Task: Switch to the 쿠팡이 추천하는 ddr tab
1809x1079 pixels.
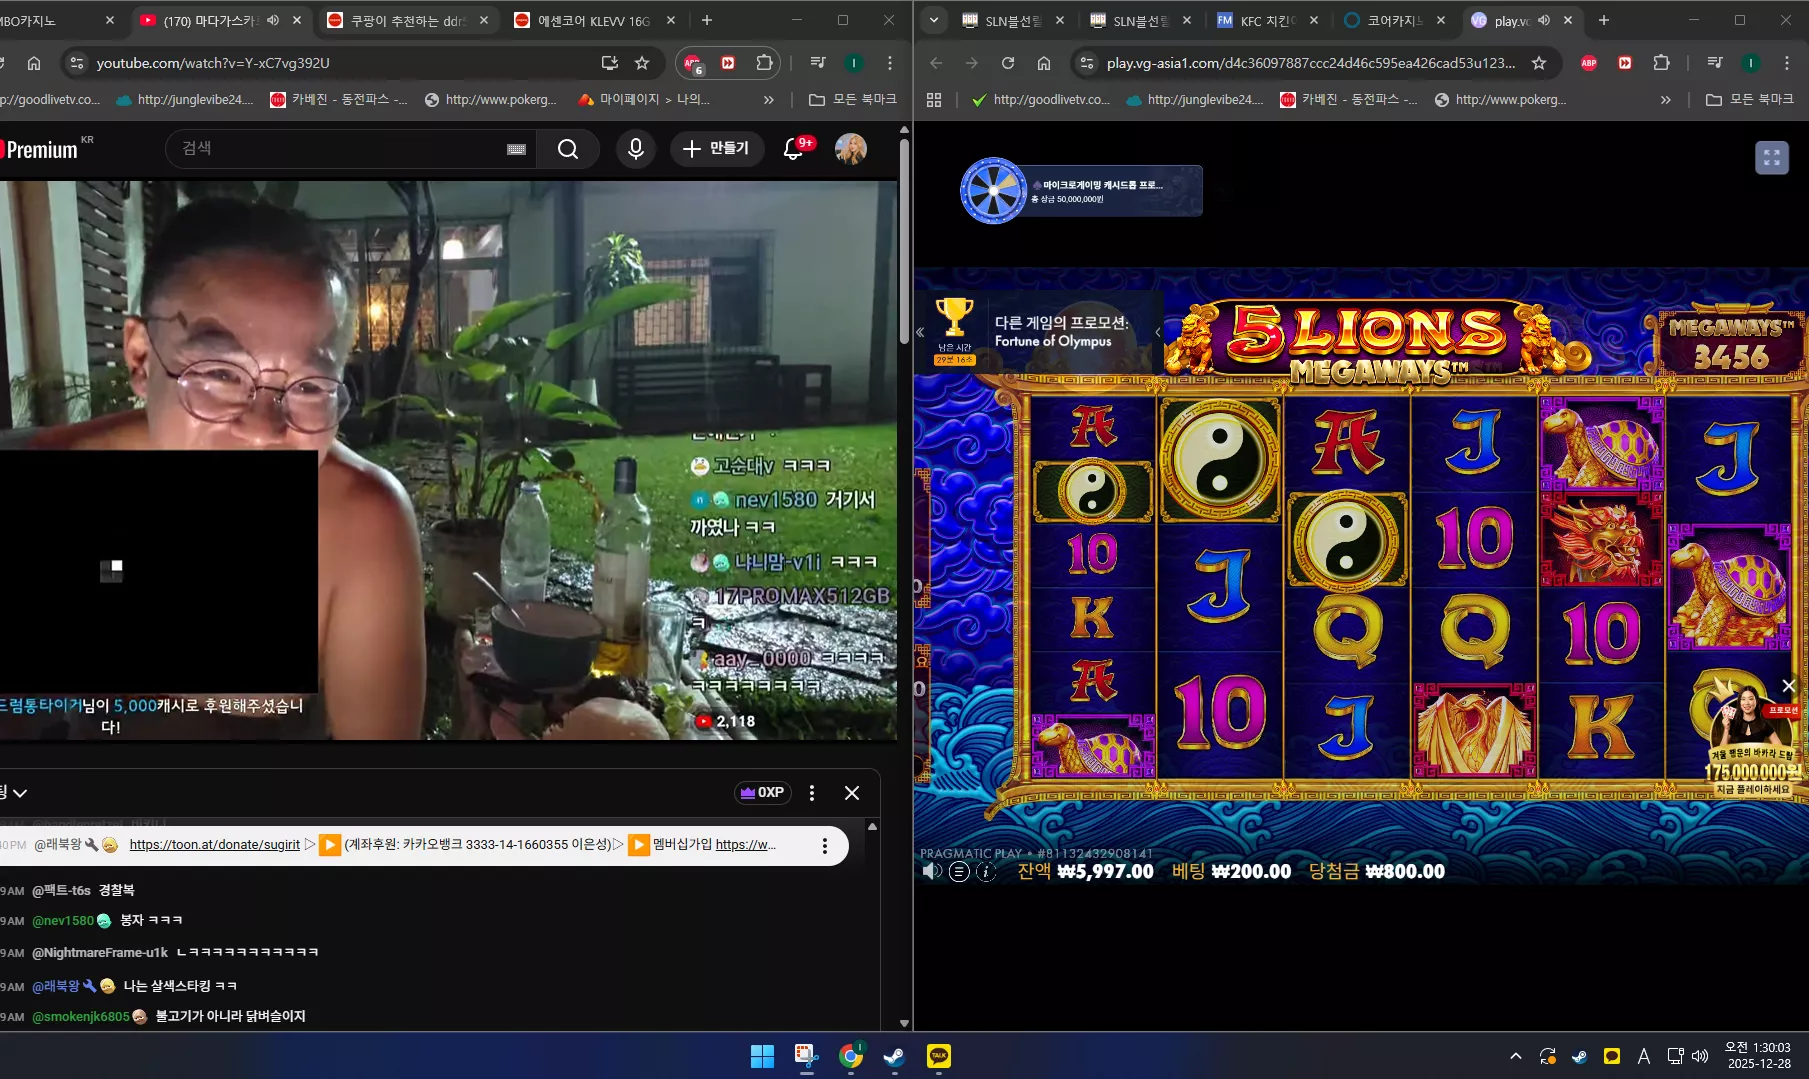Action: pyautogui.click(x=407, y=20)
